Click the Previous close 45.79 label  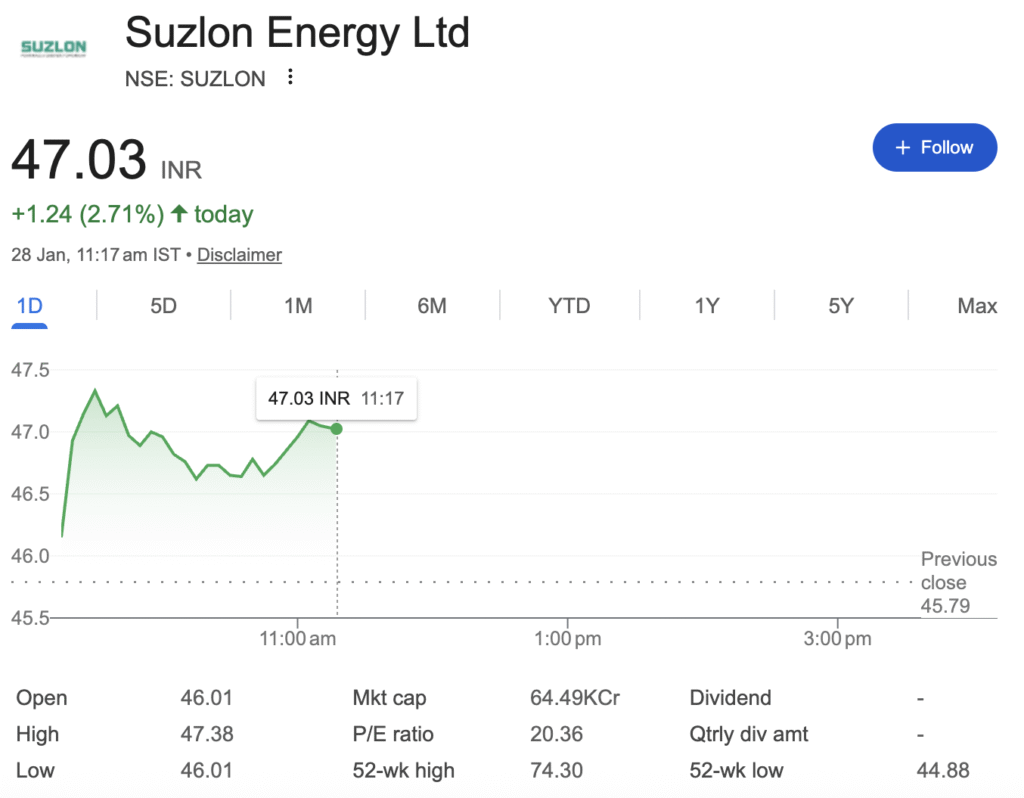click(958, 582)
